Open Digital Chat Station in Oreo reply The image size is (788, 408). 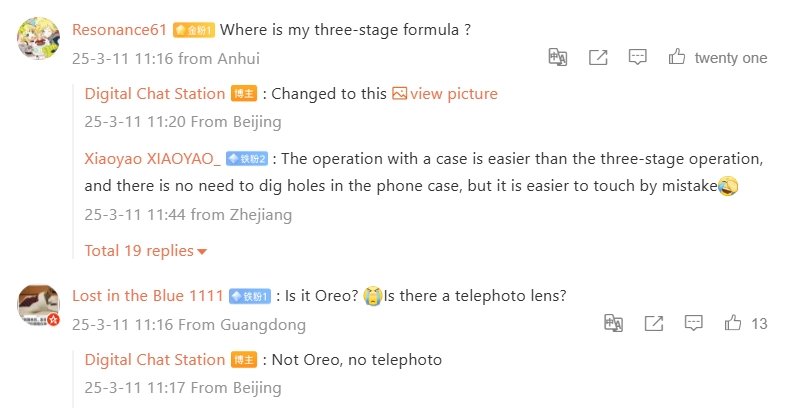pyautogui.click(x=155, y=360)
